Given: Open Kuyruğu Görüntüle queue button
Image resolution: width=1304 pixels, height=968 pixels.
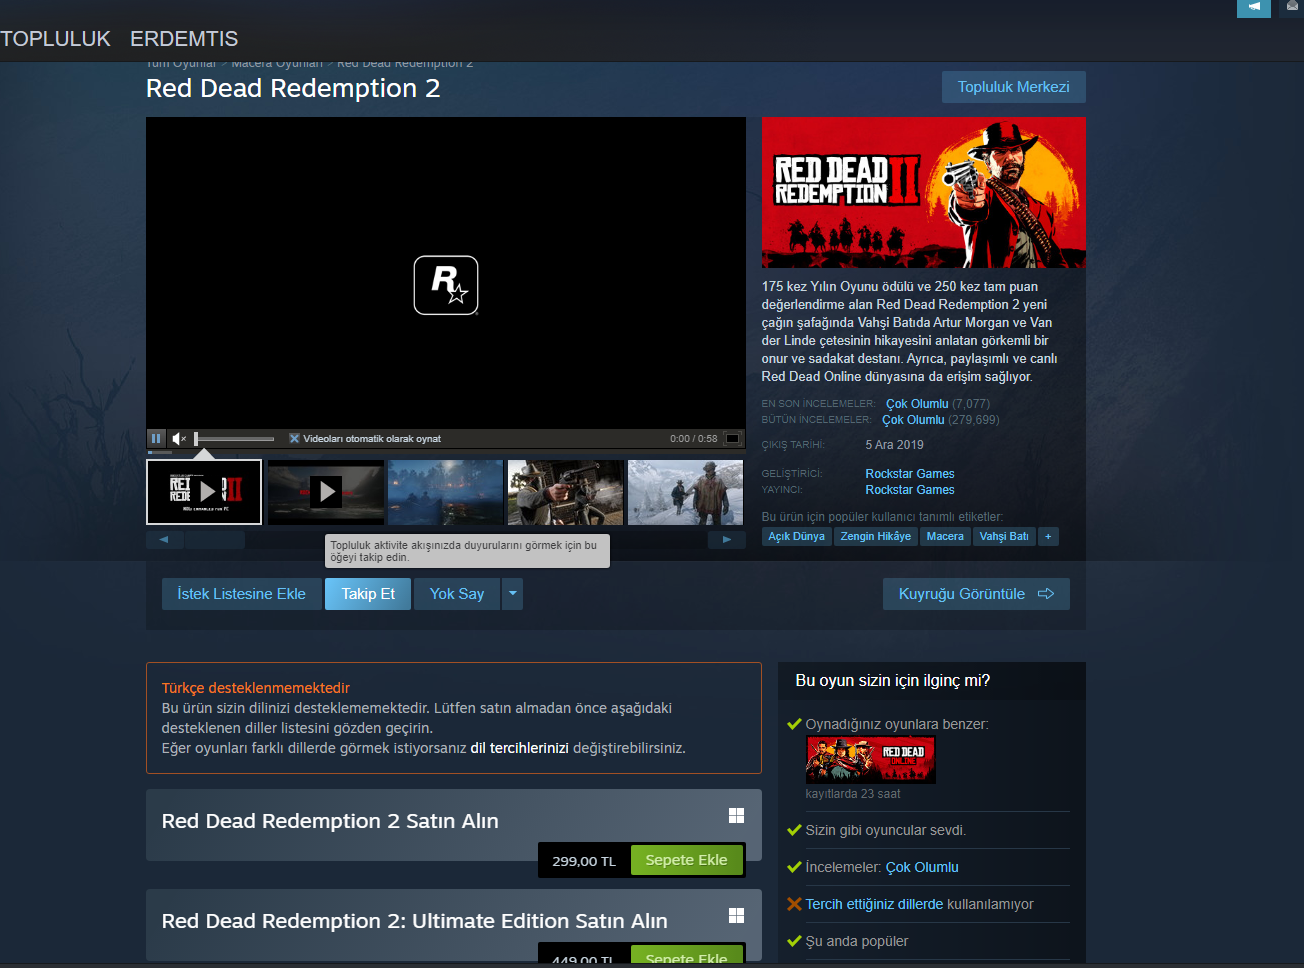Looking at the screenshot, I should point(976,594).
